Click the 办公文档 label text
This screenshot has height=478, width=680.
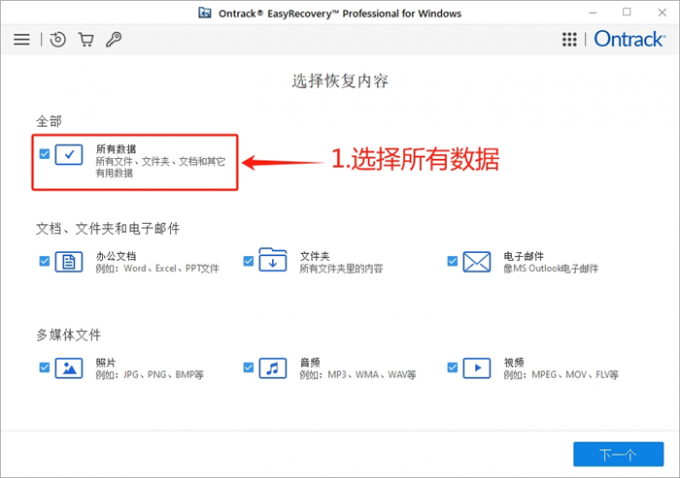click(116, 256)
